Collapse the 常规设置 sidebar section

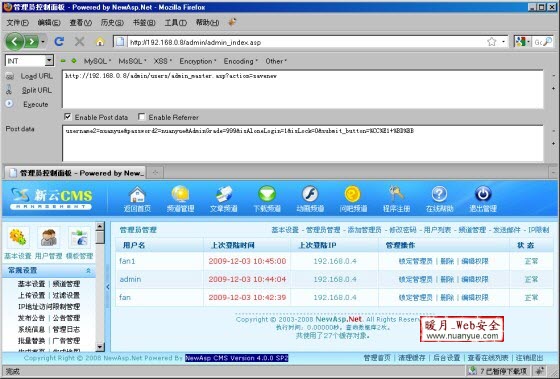point(88,271)
